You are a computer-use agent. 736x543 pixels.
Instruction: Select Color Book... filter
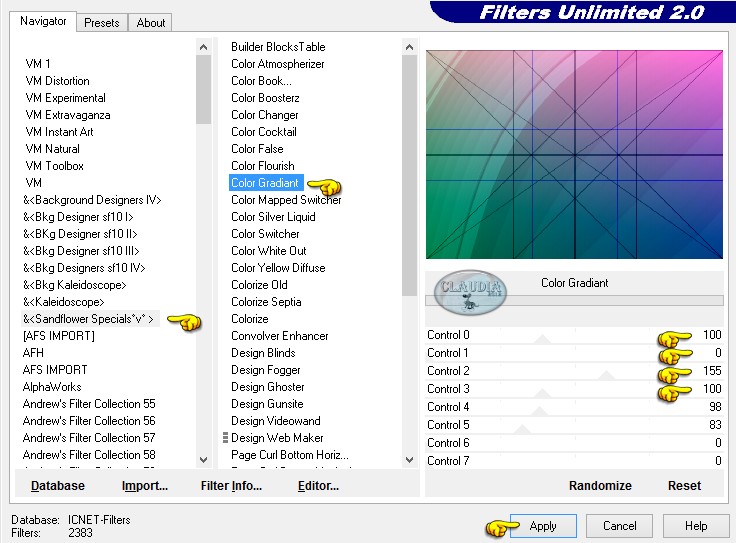[x=261, y=81]
